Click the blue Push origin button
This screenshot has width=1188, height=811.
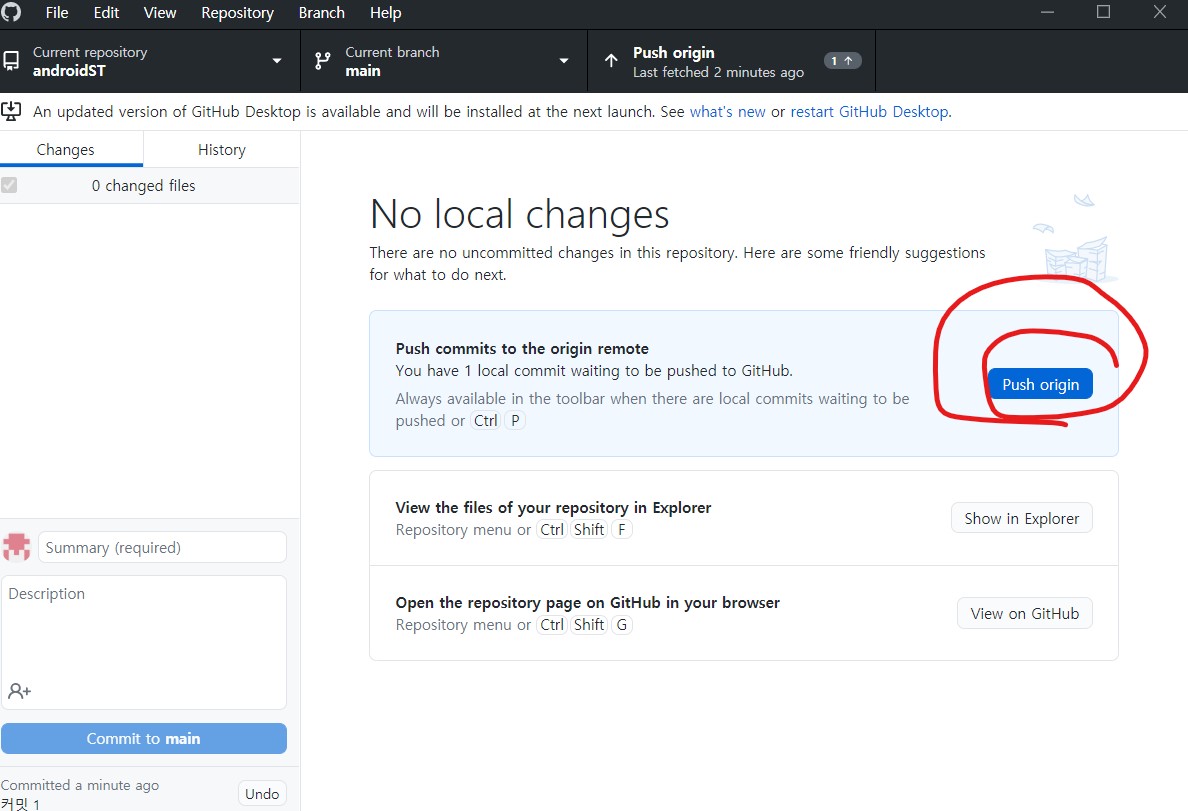[1040, 384]
